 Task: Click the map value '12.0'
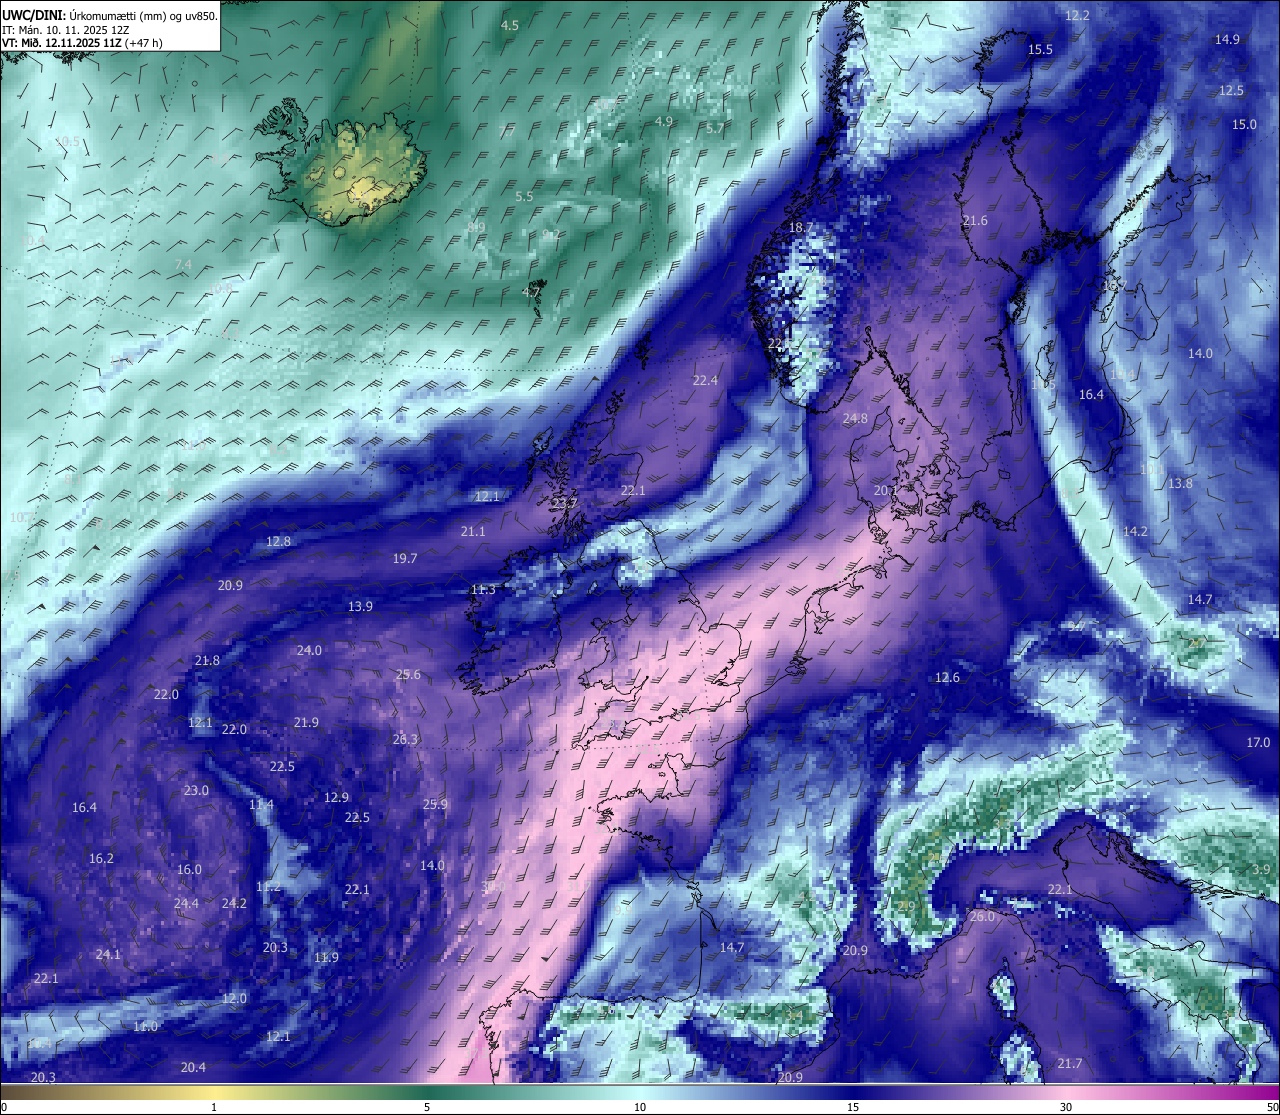tap(234, 998)
